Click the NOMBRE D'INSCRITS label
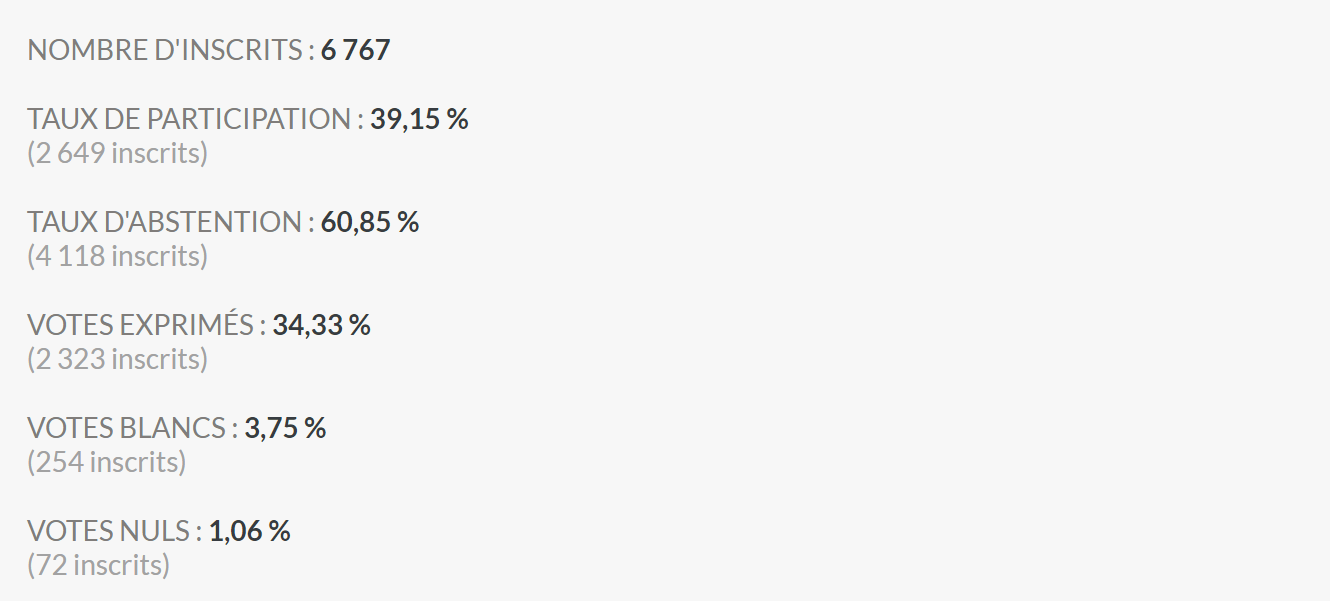The height and width of the screenshot is (601, 1330). (165, 50)
